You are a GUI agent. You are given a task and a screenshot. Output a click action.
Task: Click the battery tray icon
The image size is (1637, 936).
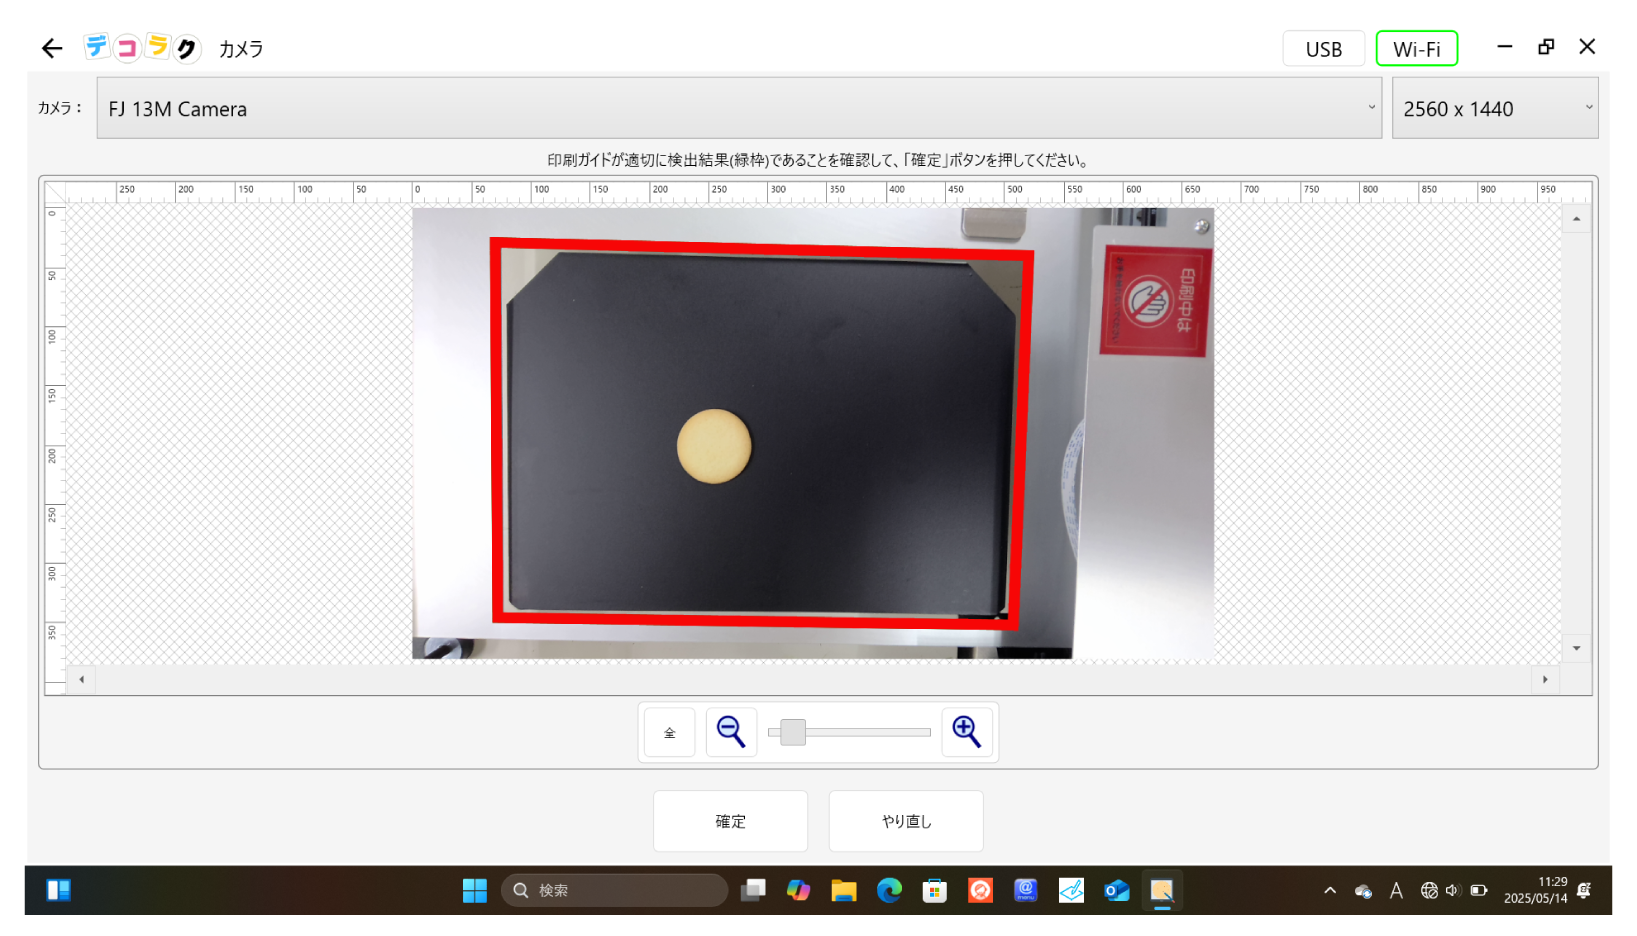(x=1479, y=890)
